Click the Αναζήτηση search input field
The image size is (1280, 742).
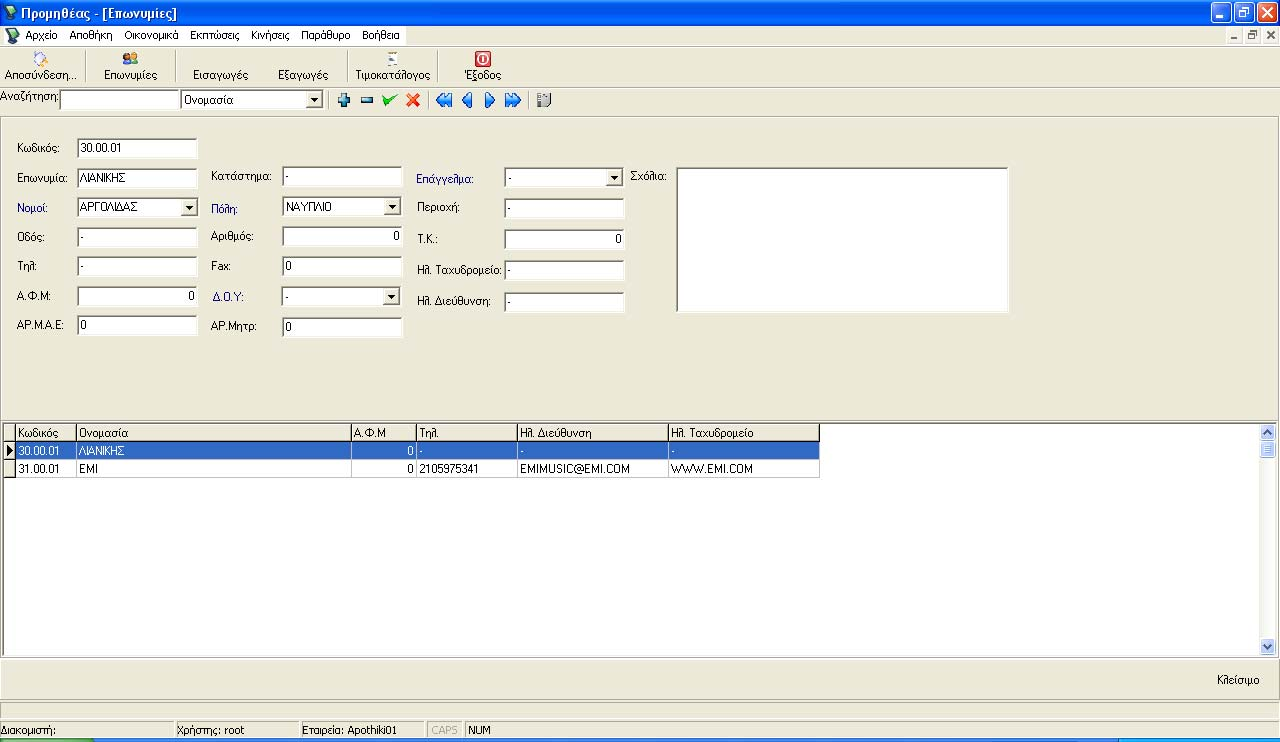[120, 100]
